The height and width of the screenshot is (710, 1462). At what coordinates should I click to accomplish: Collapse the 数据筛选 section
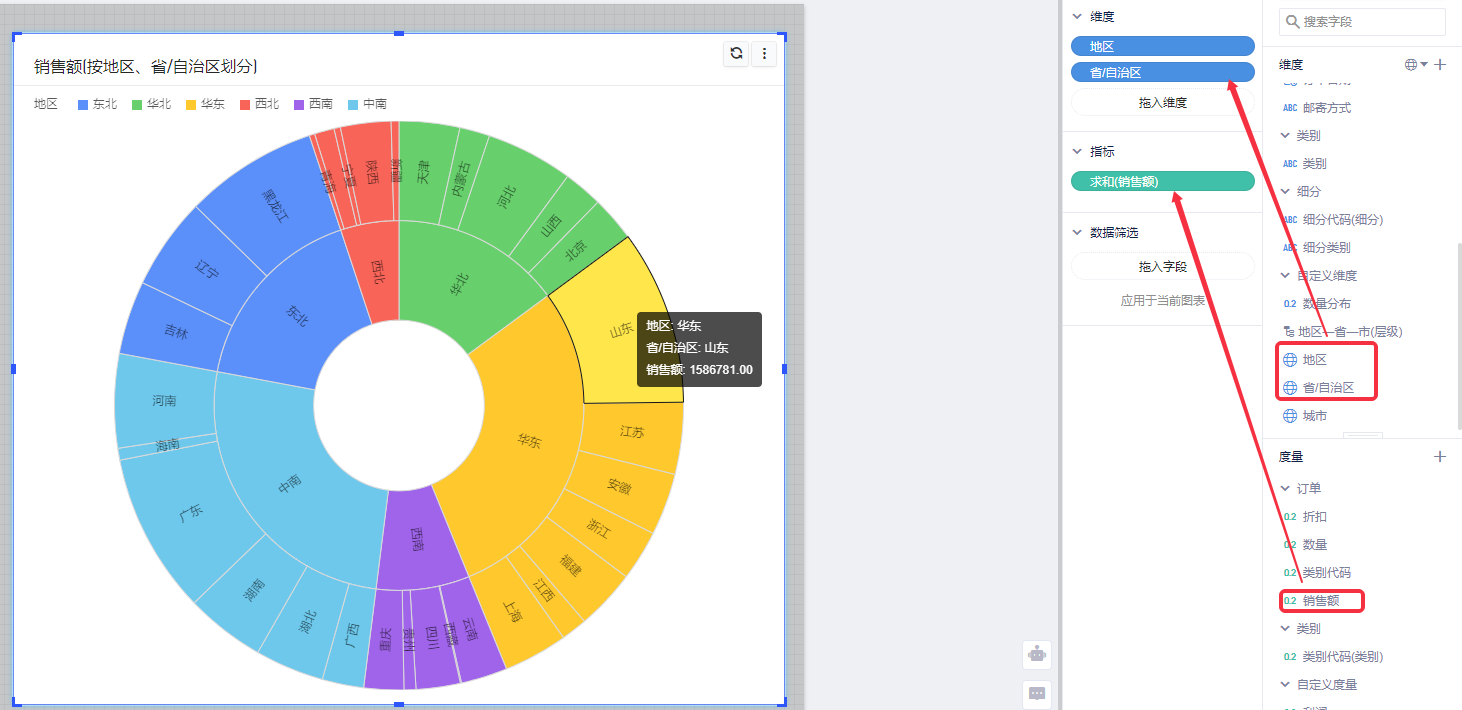[1077, 233]
